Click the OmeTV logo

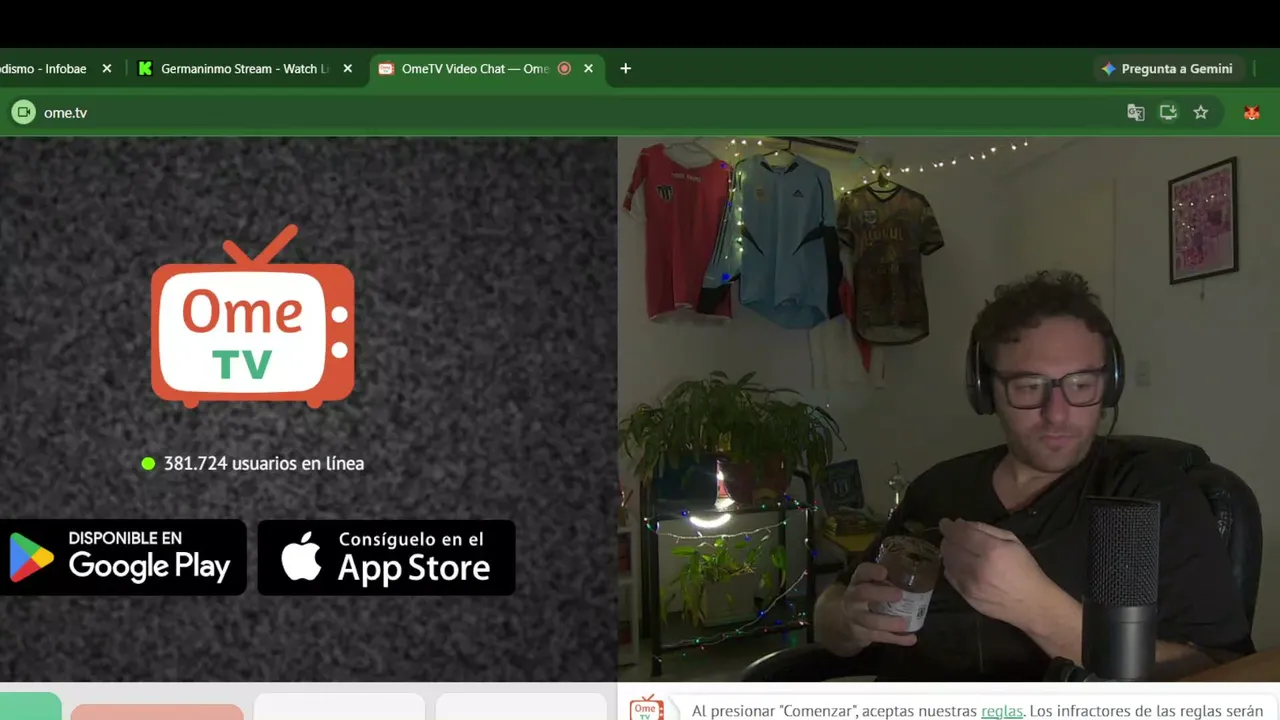253,318
